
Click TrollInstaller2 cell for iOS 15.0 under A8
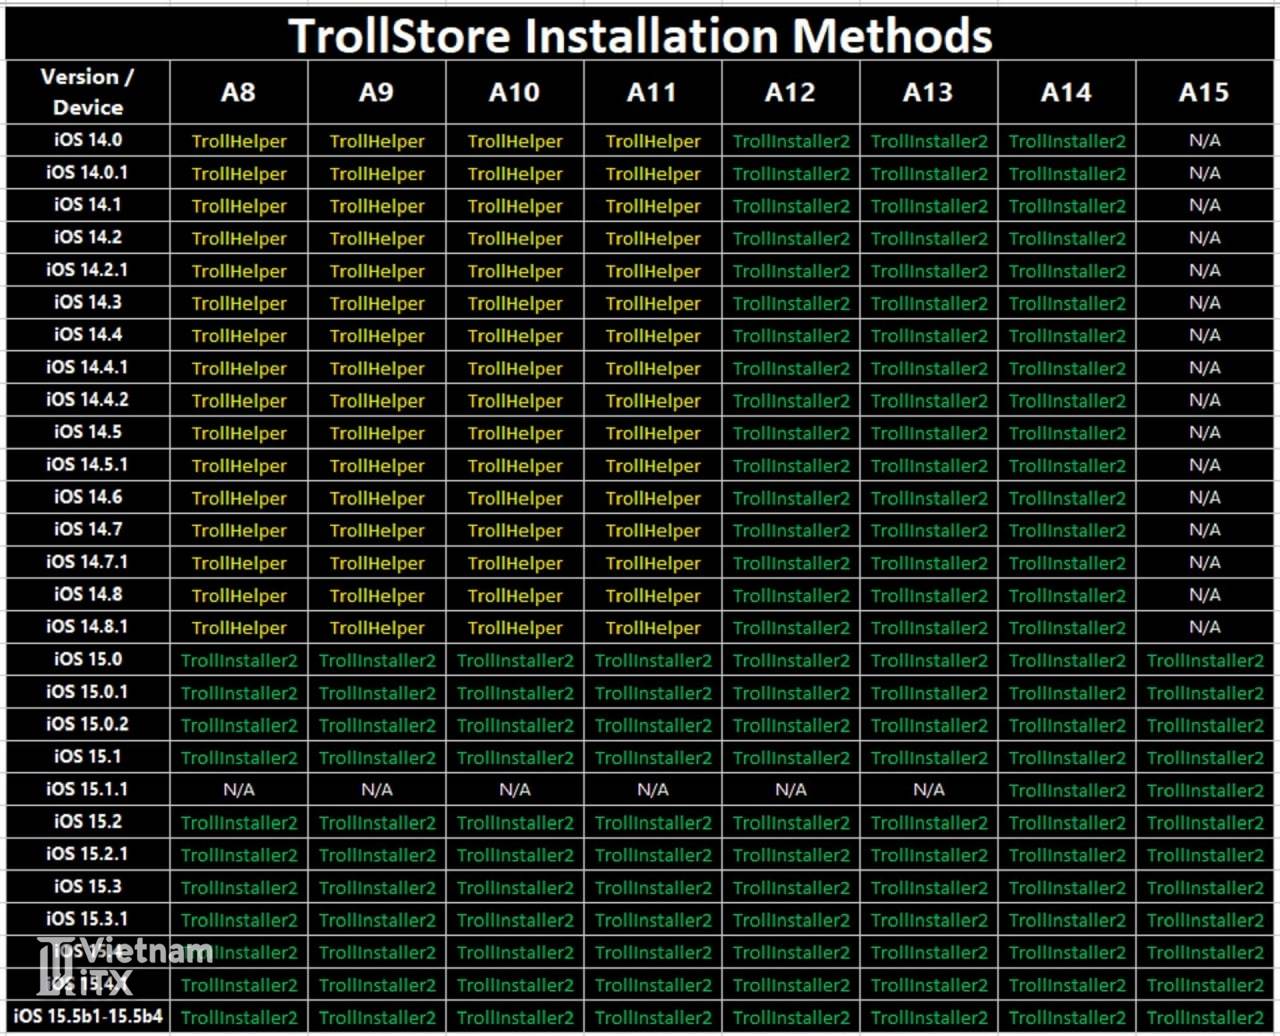coord(239,660)
